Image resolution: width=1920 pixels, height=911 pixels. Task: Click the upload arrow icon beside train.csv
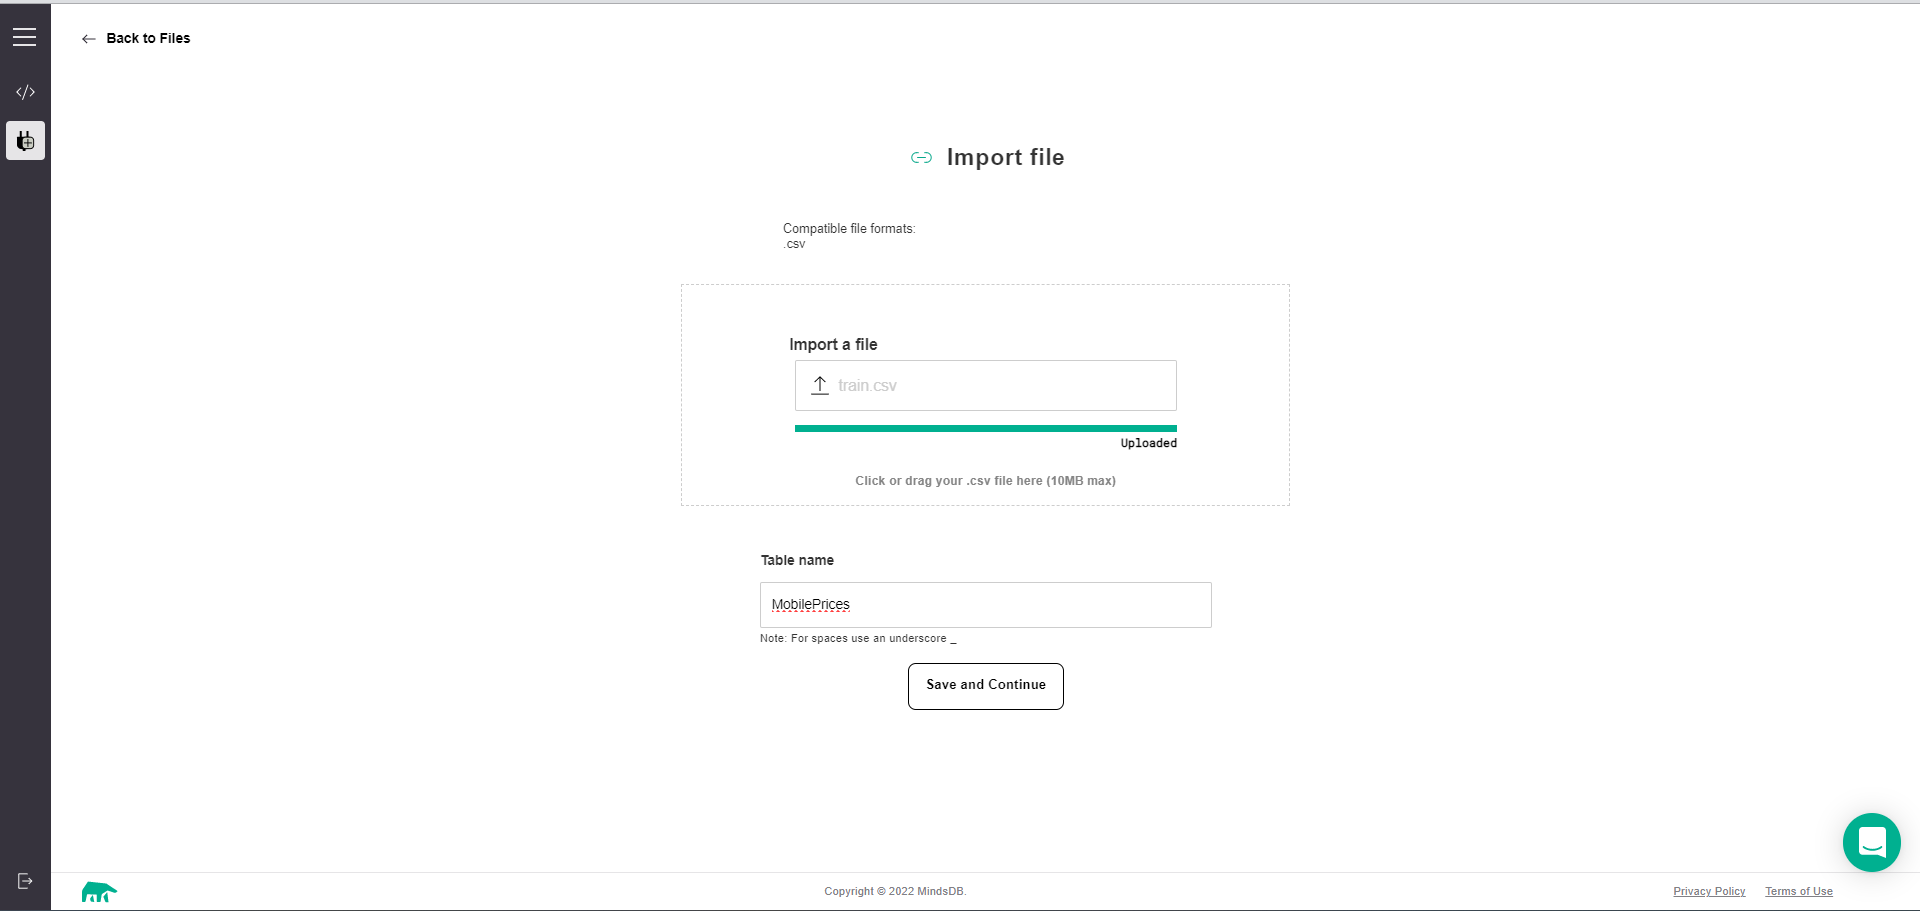pos(820,385)
